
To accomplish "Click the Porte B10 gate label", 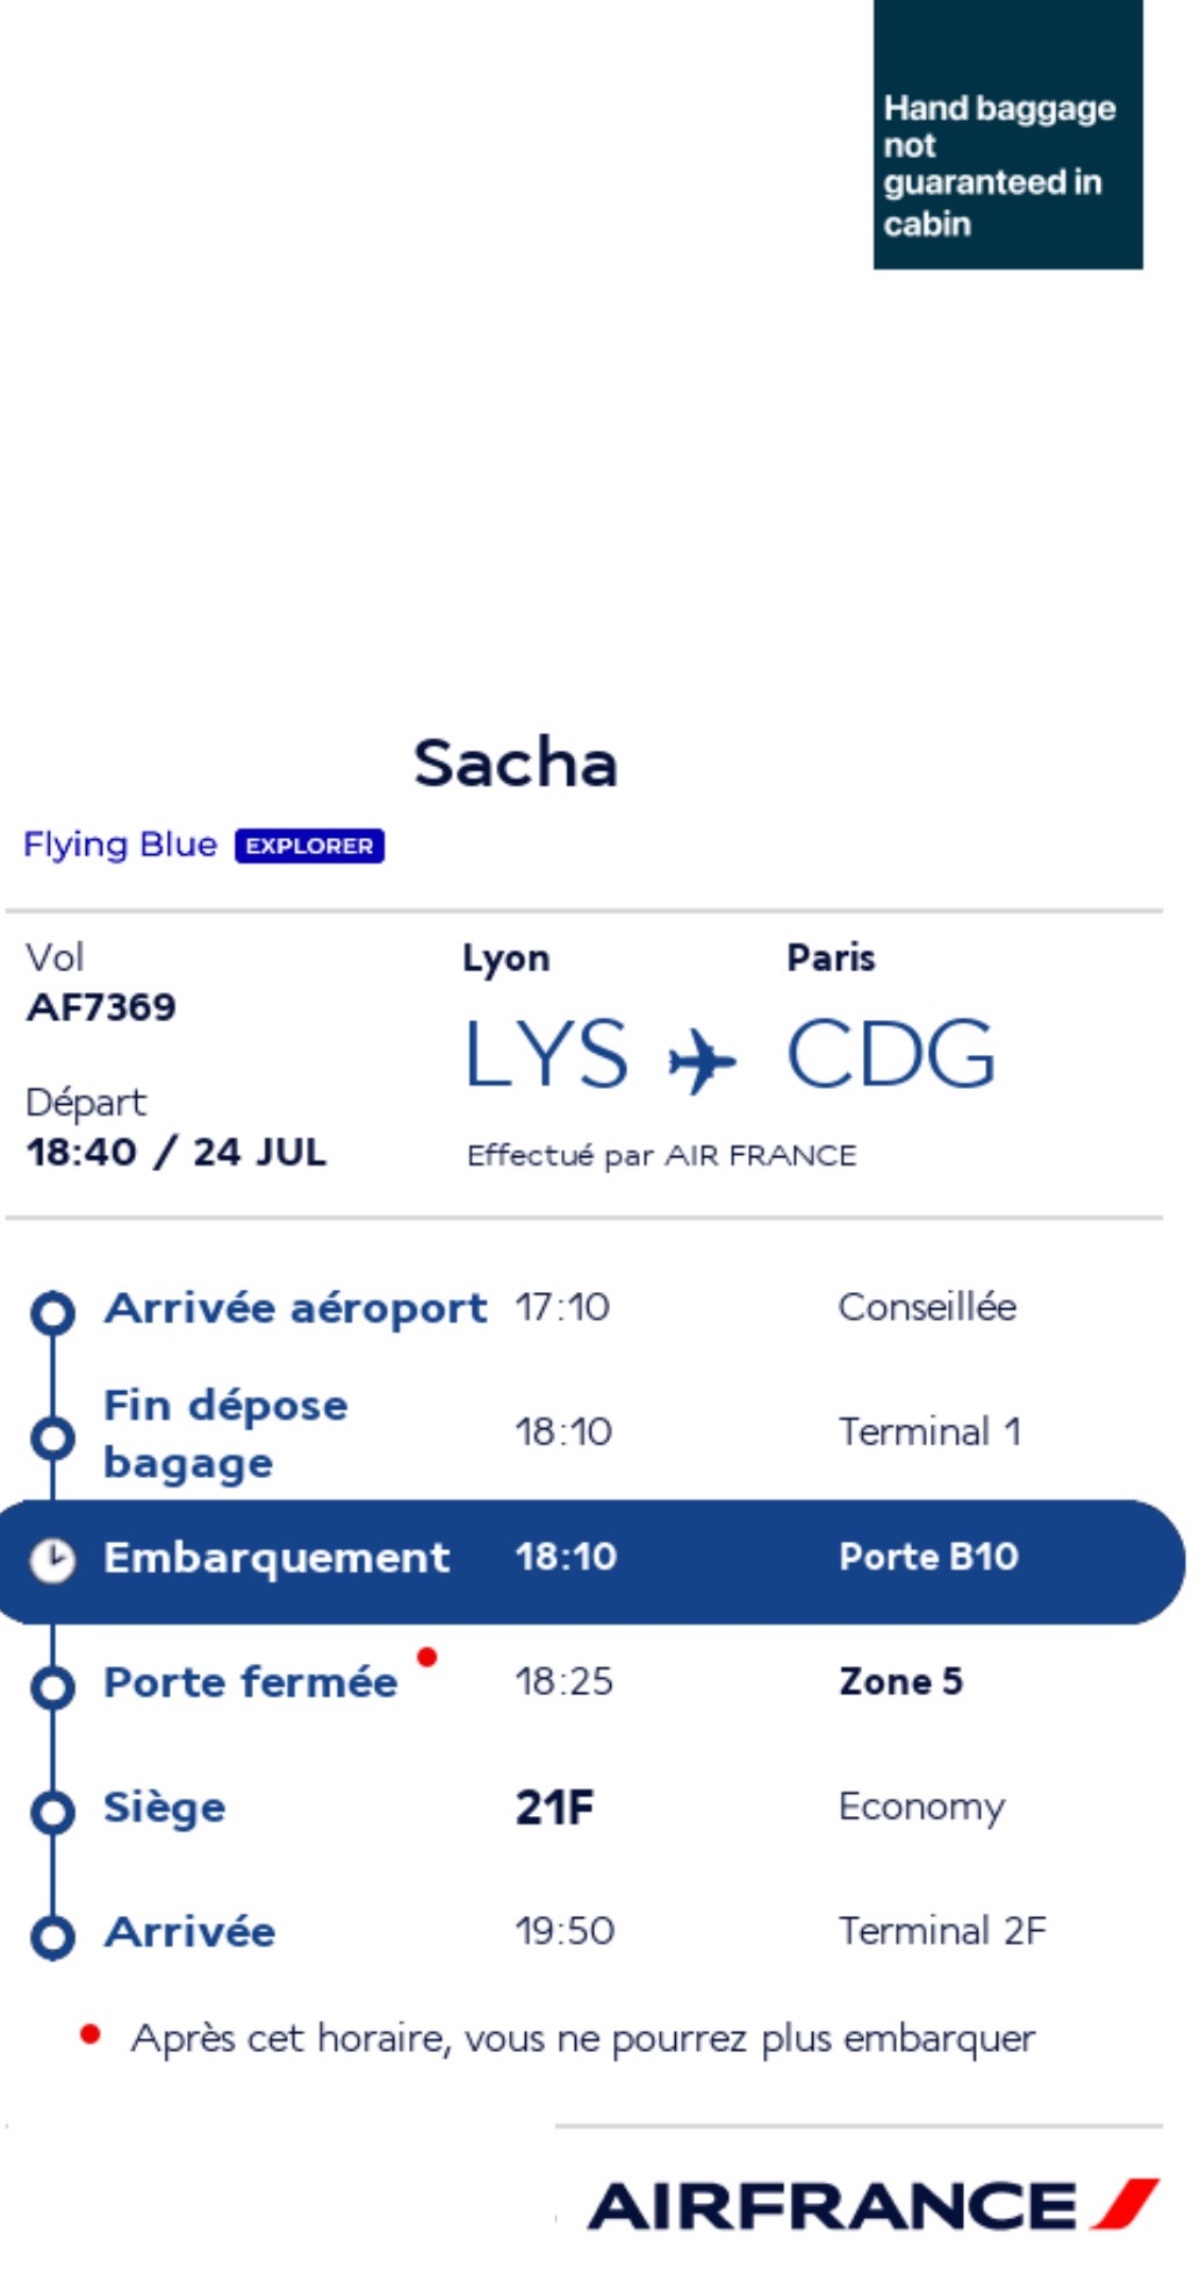I will (929, 1557).
